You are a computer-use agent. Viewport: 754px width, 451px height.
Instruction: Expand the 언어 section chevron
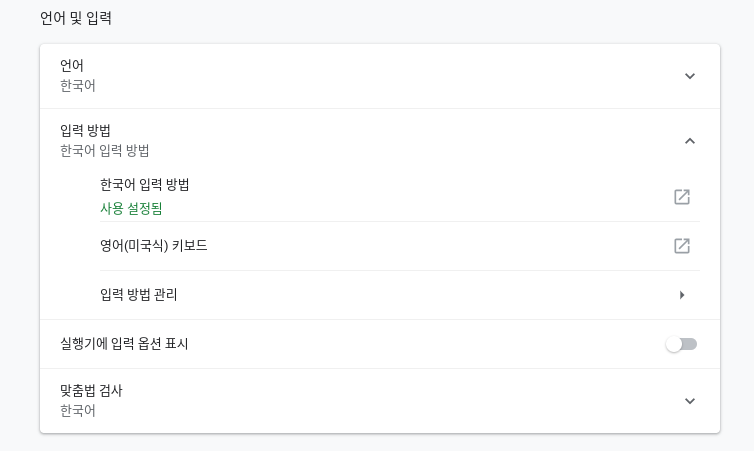(x=690, y=76)
